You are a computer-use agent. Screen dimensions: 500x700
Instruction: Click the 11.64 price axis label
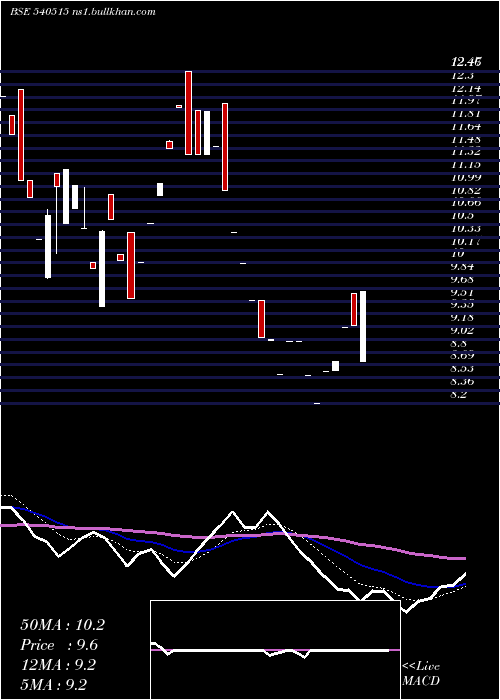pyautogui.click(x=466, y=127)
